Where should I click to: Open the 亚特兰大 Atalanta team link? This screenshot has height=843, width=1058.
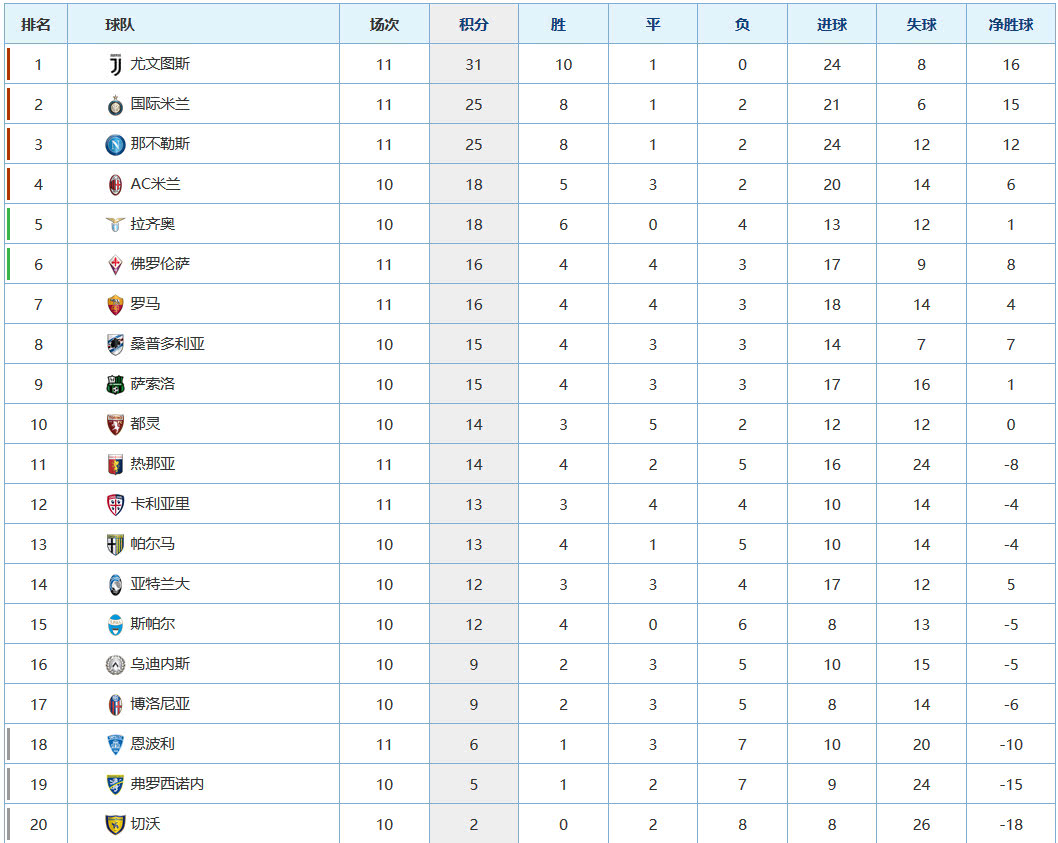(x=160, y=584)
